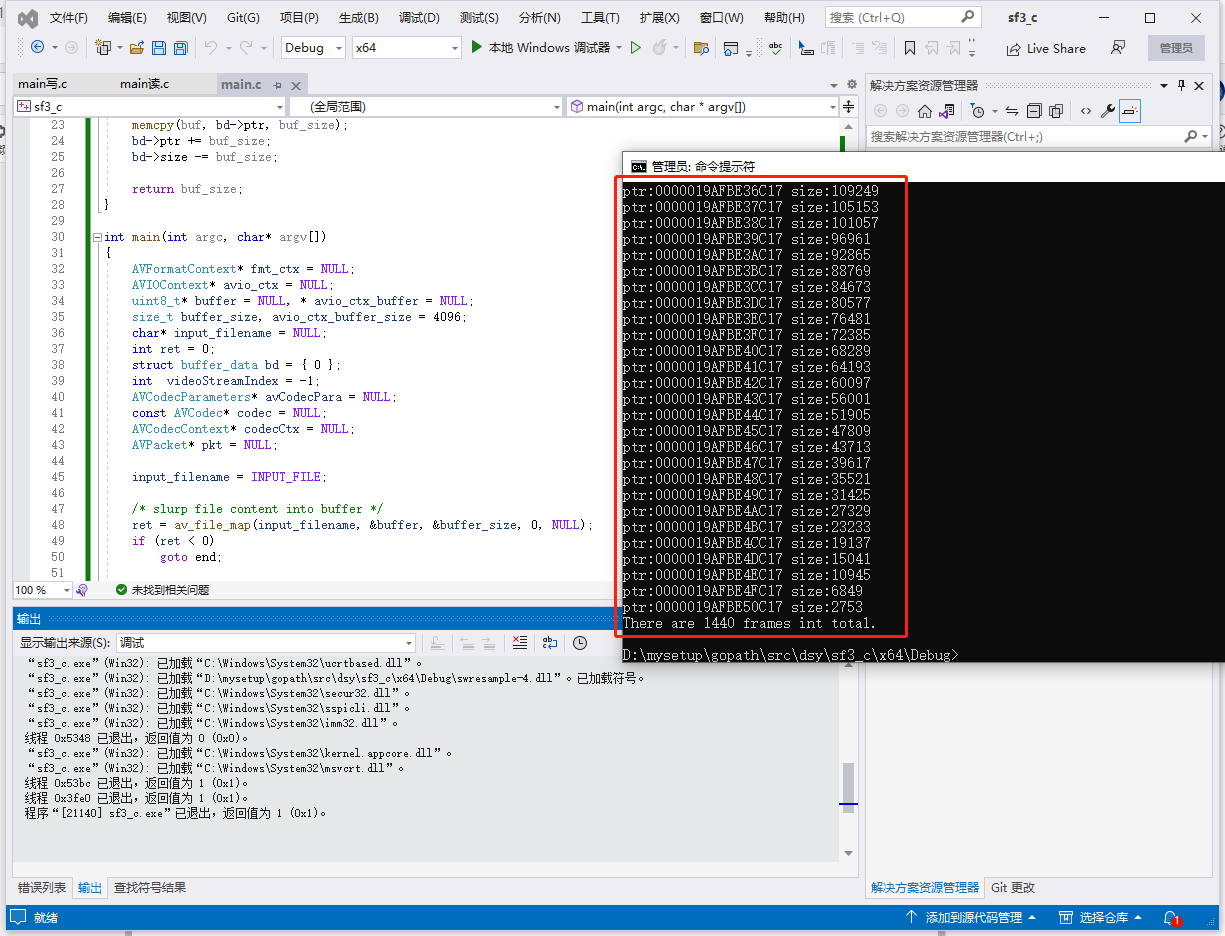The width and height of the screenshot is (1225, 936).
Task: Start without debugging using the outlined play icon
Action: click(x=635, y=47)
